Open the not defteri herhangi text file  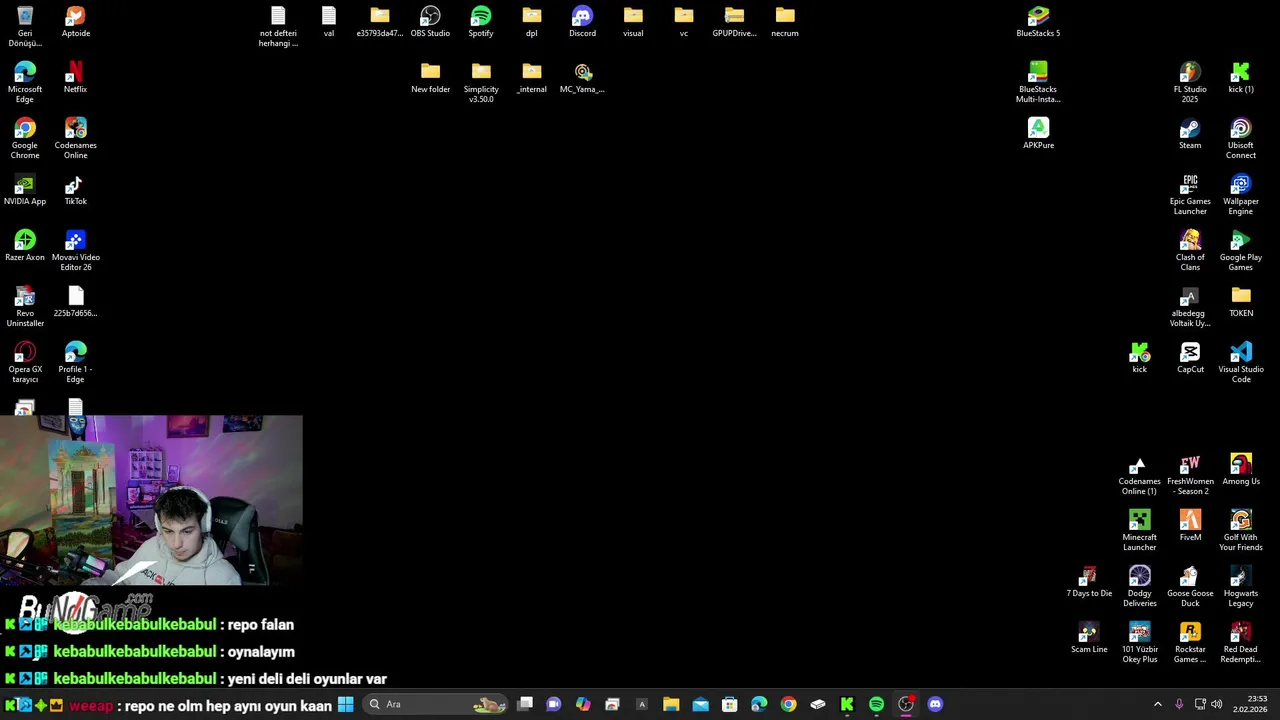pos(278,27)
